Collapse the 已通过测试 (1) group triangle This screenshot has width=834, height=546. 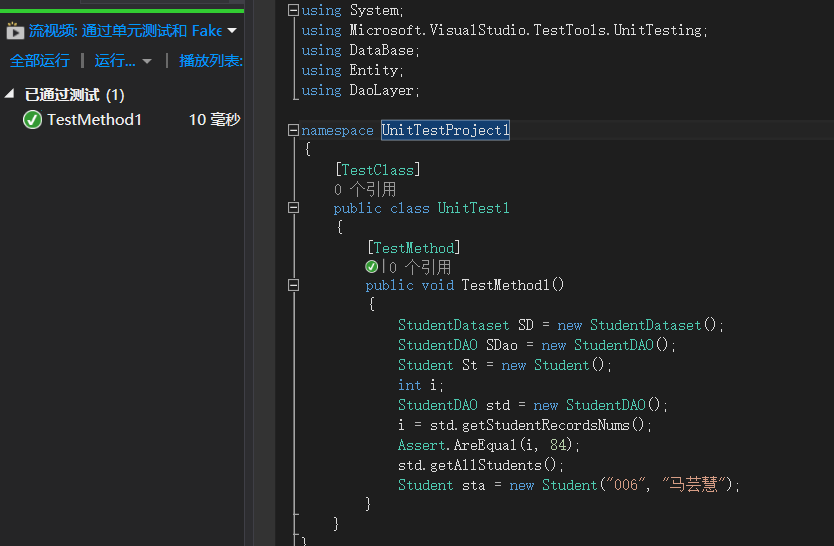pos(10,94)
